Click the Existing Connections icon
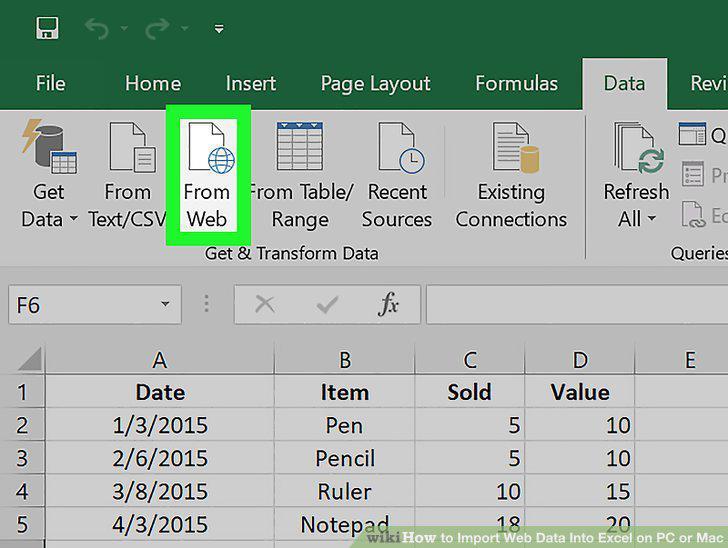Screen dimensions: 728x548 [515, 147]
